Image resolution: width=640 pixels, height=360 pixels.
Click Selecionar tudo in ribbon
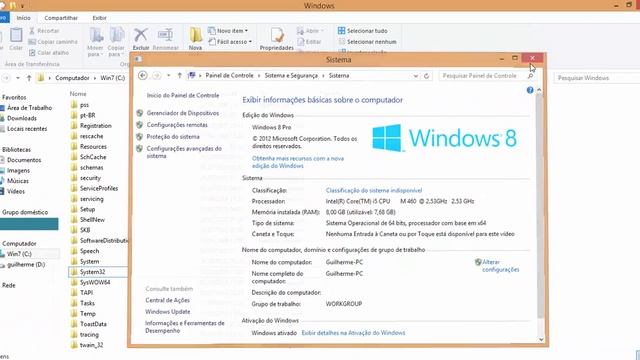point(362,31)
